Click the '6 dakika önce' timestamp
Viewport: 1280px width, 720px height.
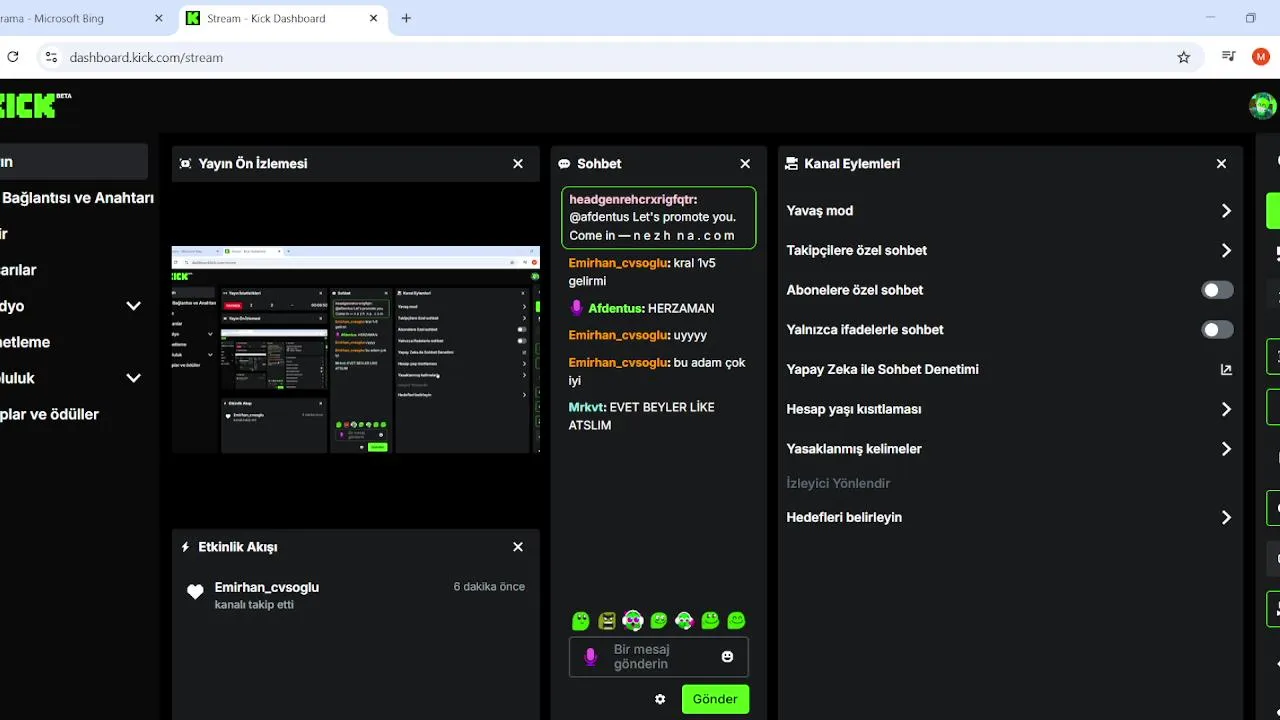[x=489, y=587]
